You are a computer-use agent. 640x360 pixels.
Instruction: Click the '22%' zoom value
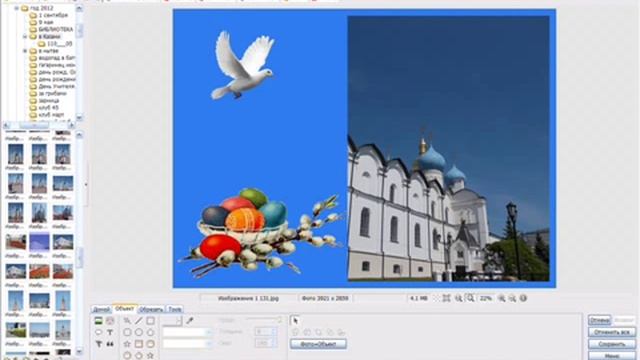486,298
